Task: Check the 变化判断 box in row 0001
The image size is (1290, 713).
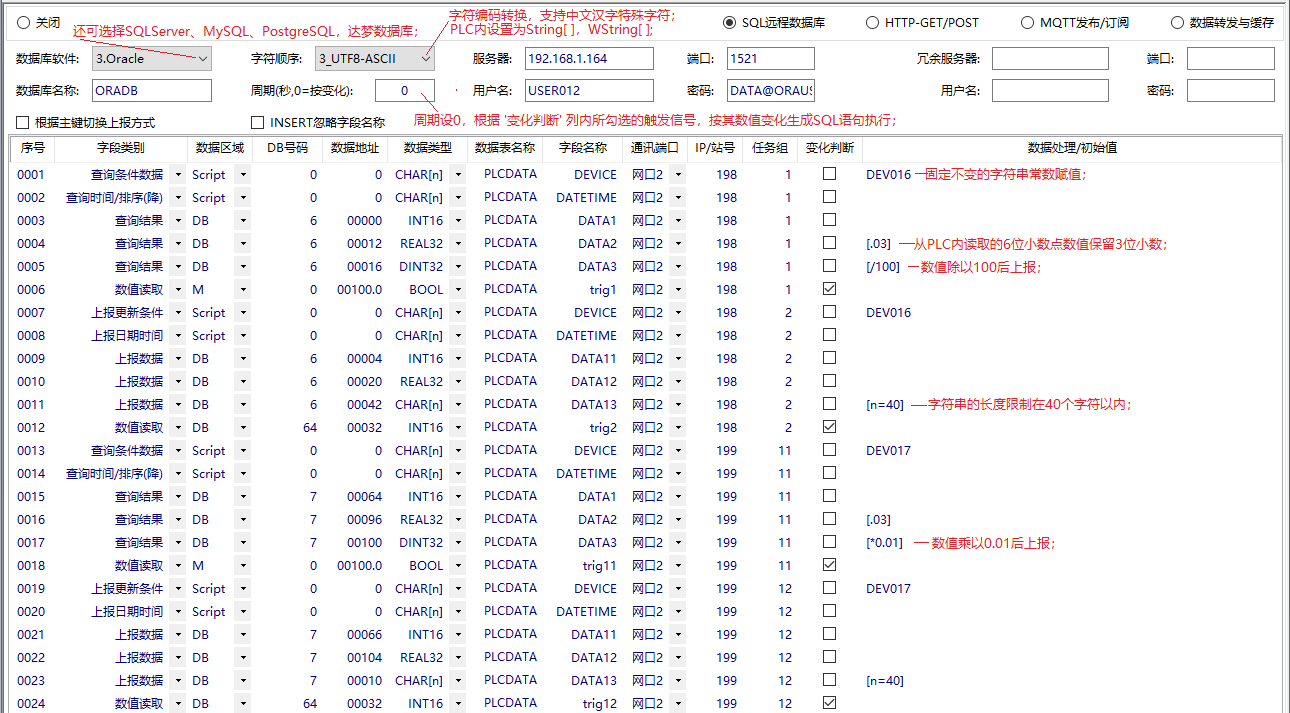Action: pyautogui.click(x=829, y=174)
